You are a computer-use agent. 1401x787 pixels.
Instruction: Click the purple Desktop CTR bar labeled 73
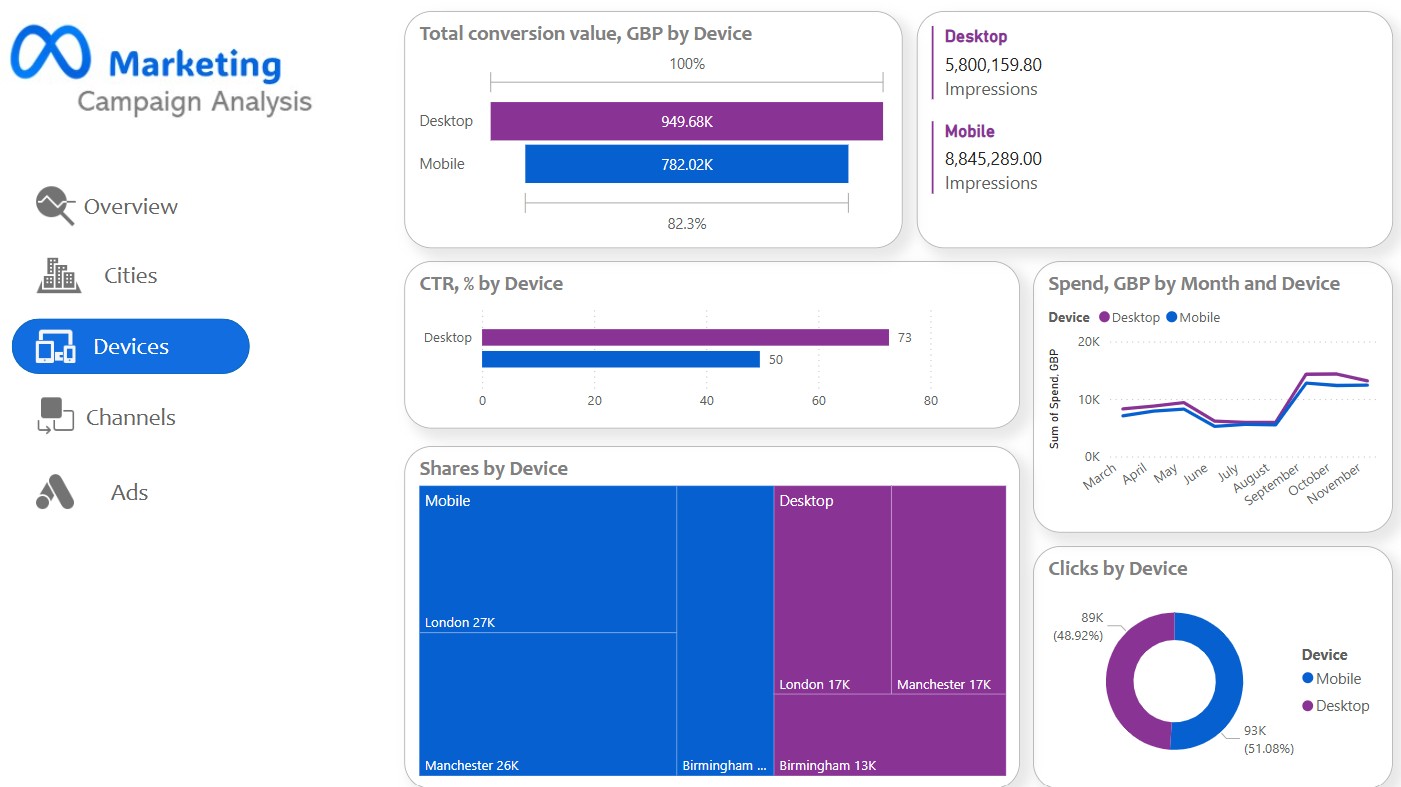[x=685, y=338]
